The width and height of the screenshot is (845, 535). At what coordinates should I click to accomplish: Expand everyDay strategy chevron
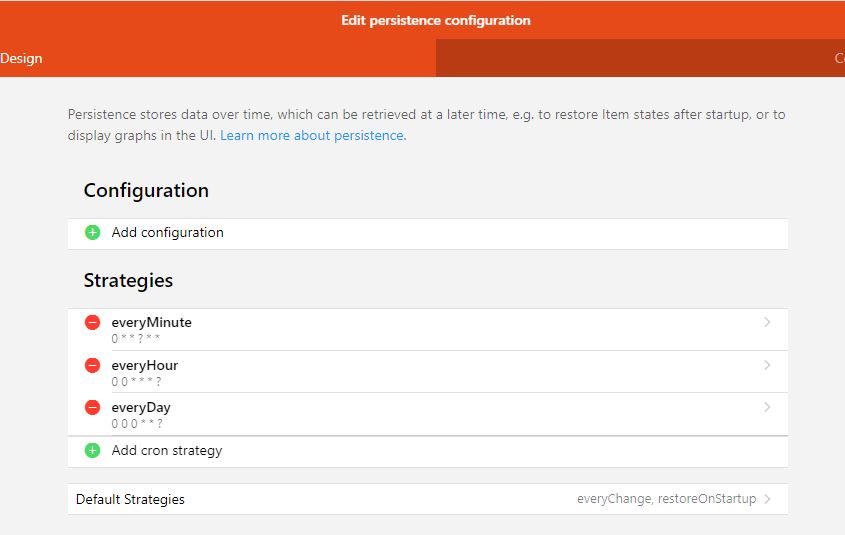(767, 407)
